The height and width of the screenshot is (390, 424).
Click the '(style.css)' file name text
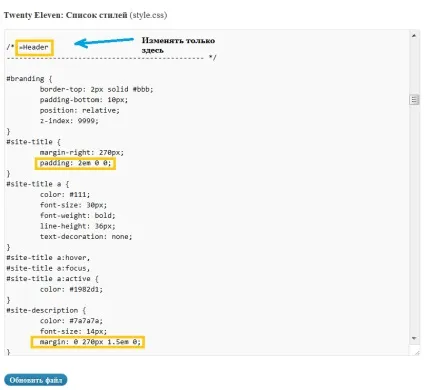pos(148,15)
